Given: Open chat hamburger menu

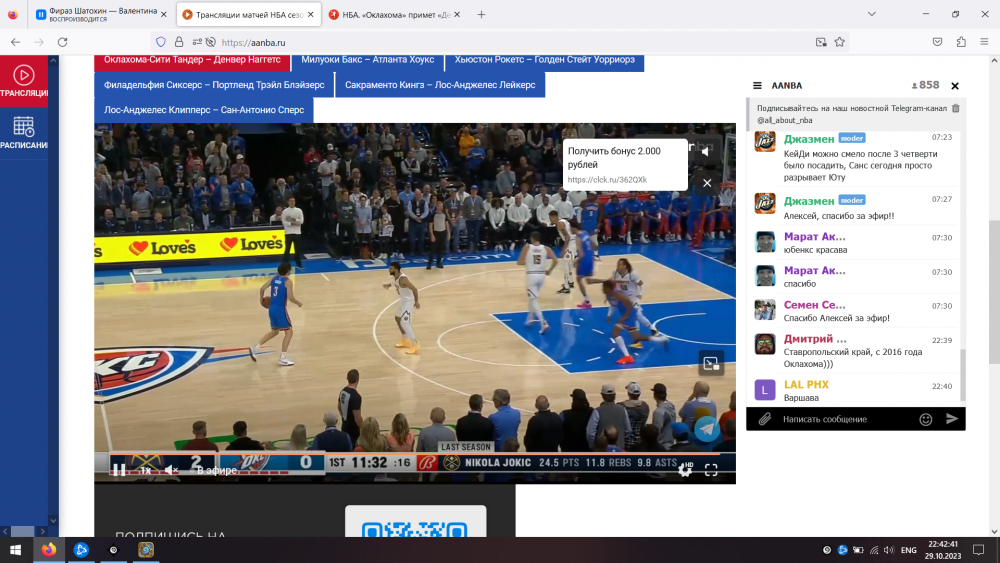Looking at the screenshot, I should pos(757,86).
